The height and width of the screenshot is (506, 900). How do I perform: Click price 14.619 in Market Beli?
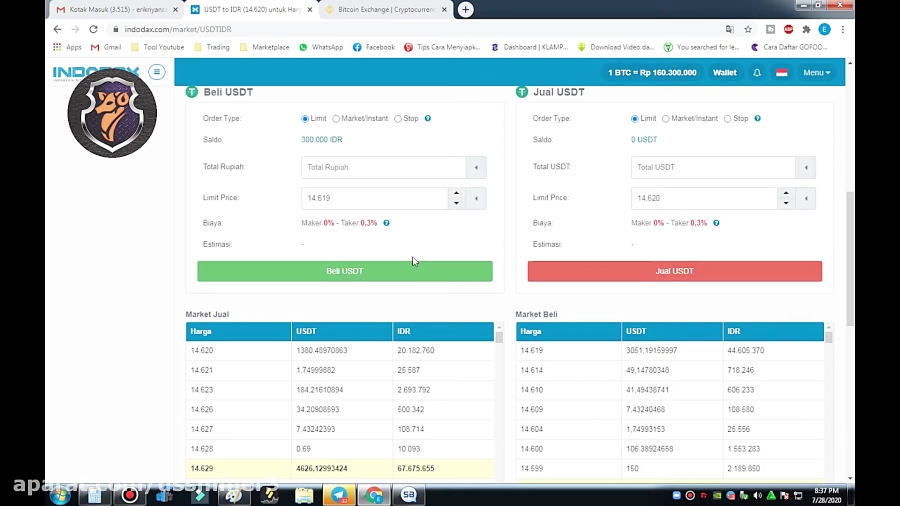click(532, 351)
